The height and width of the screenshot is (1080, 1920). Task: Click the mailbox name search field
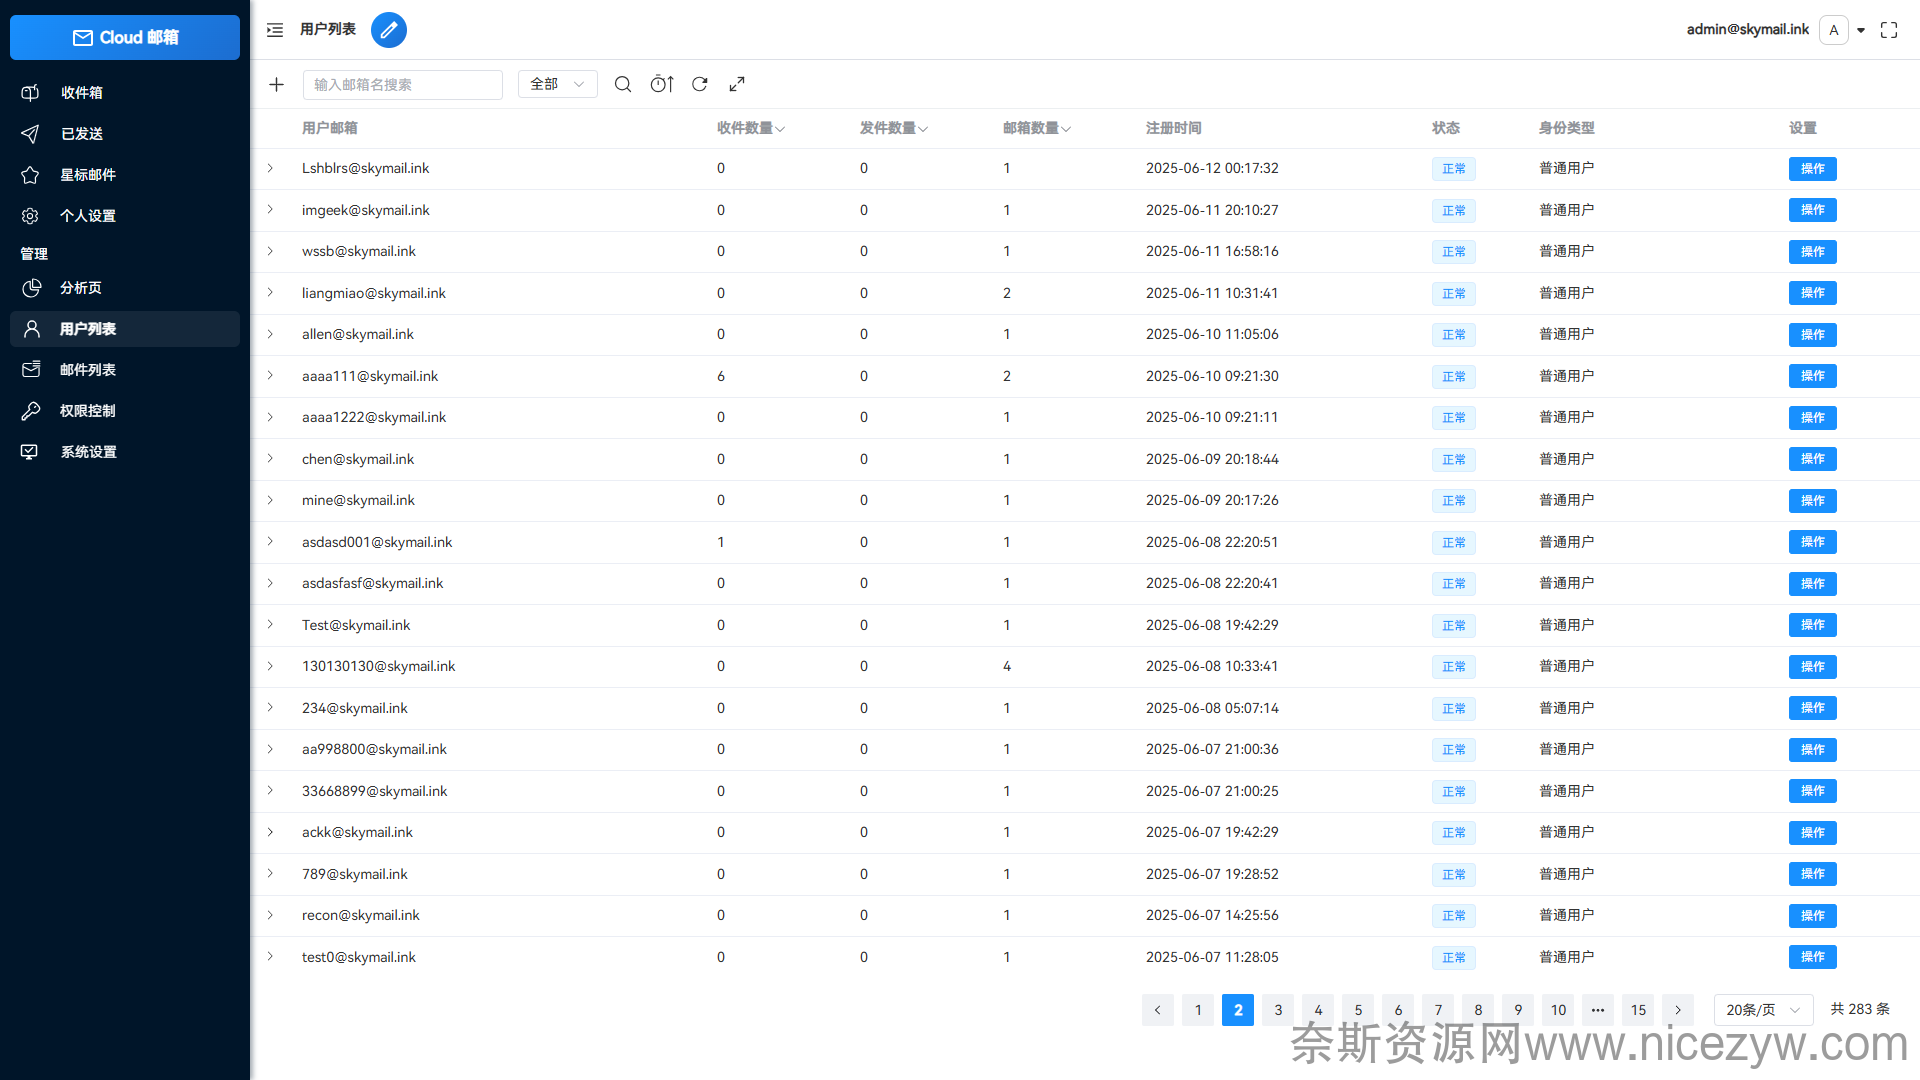click(402, 85)
